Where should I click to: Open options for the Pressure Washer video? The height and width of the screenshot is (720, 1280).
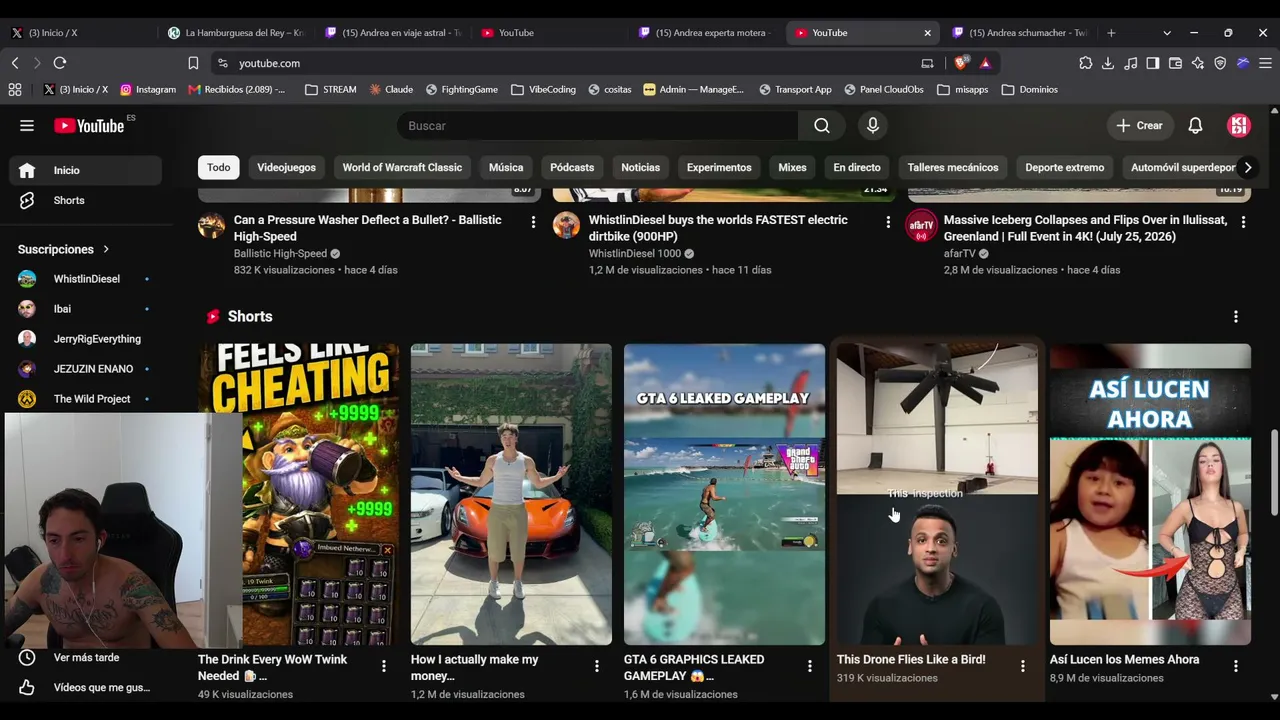pos(533,222)
